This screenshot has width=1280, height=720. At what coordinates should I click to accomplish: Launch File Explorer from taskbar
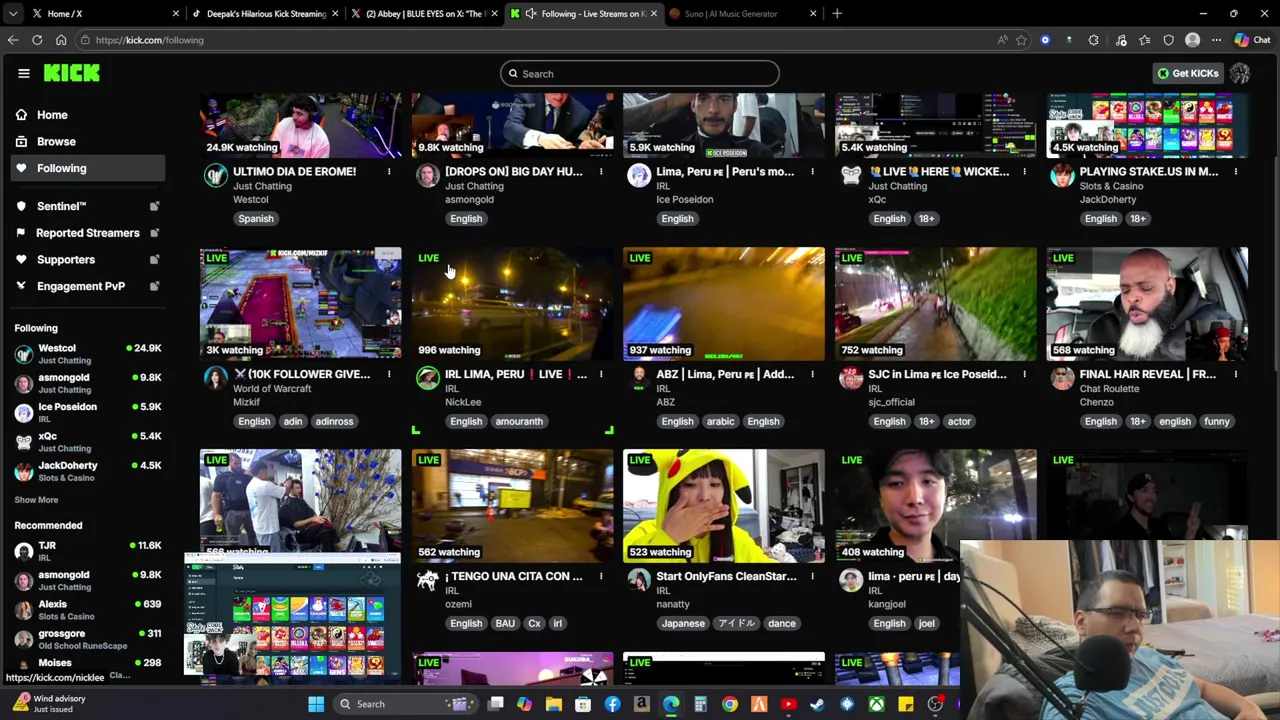554,704
